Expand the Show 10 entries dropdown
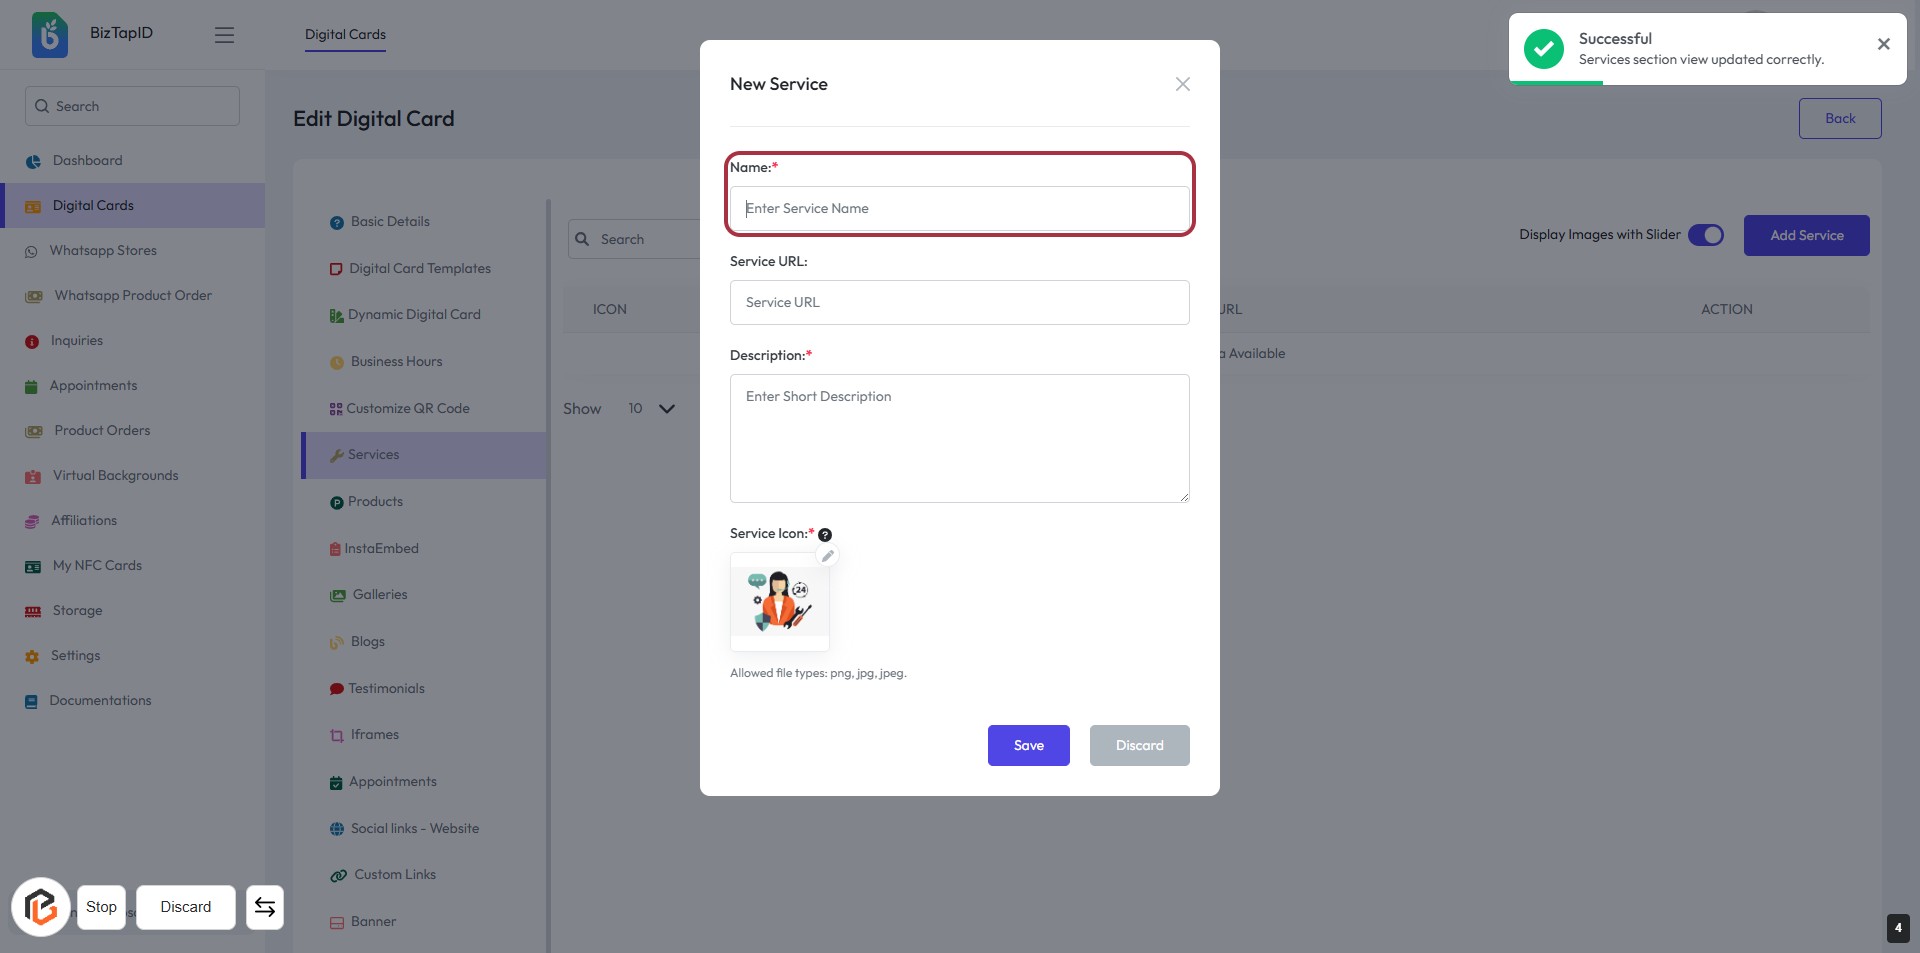The height and width of the screenshot is (953, 1920). (x=650, y=409)
